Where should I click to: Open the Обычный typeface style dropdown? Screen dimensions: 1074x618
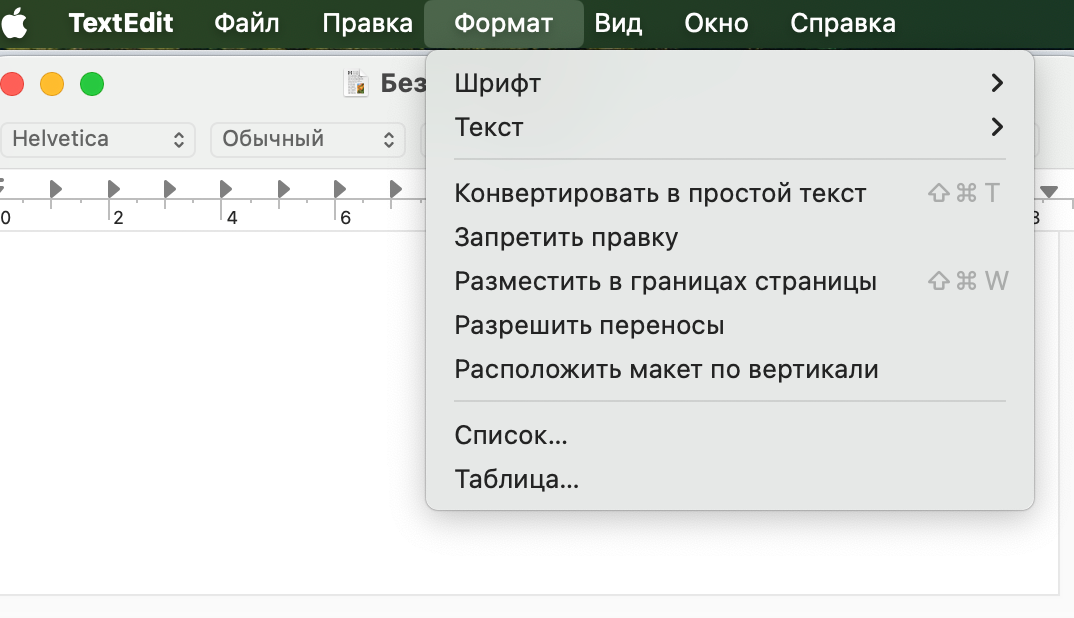coord(307,140)
